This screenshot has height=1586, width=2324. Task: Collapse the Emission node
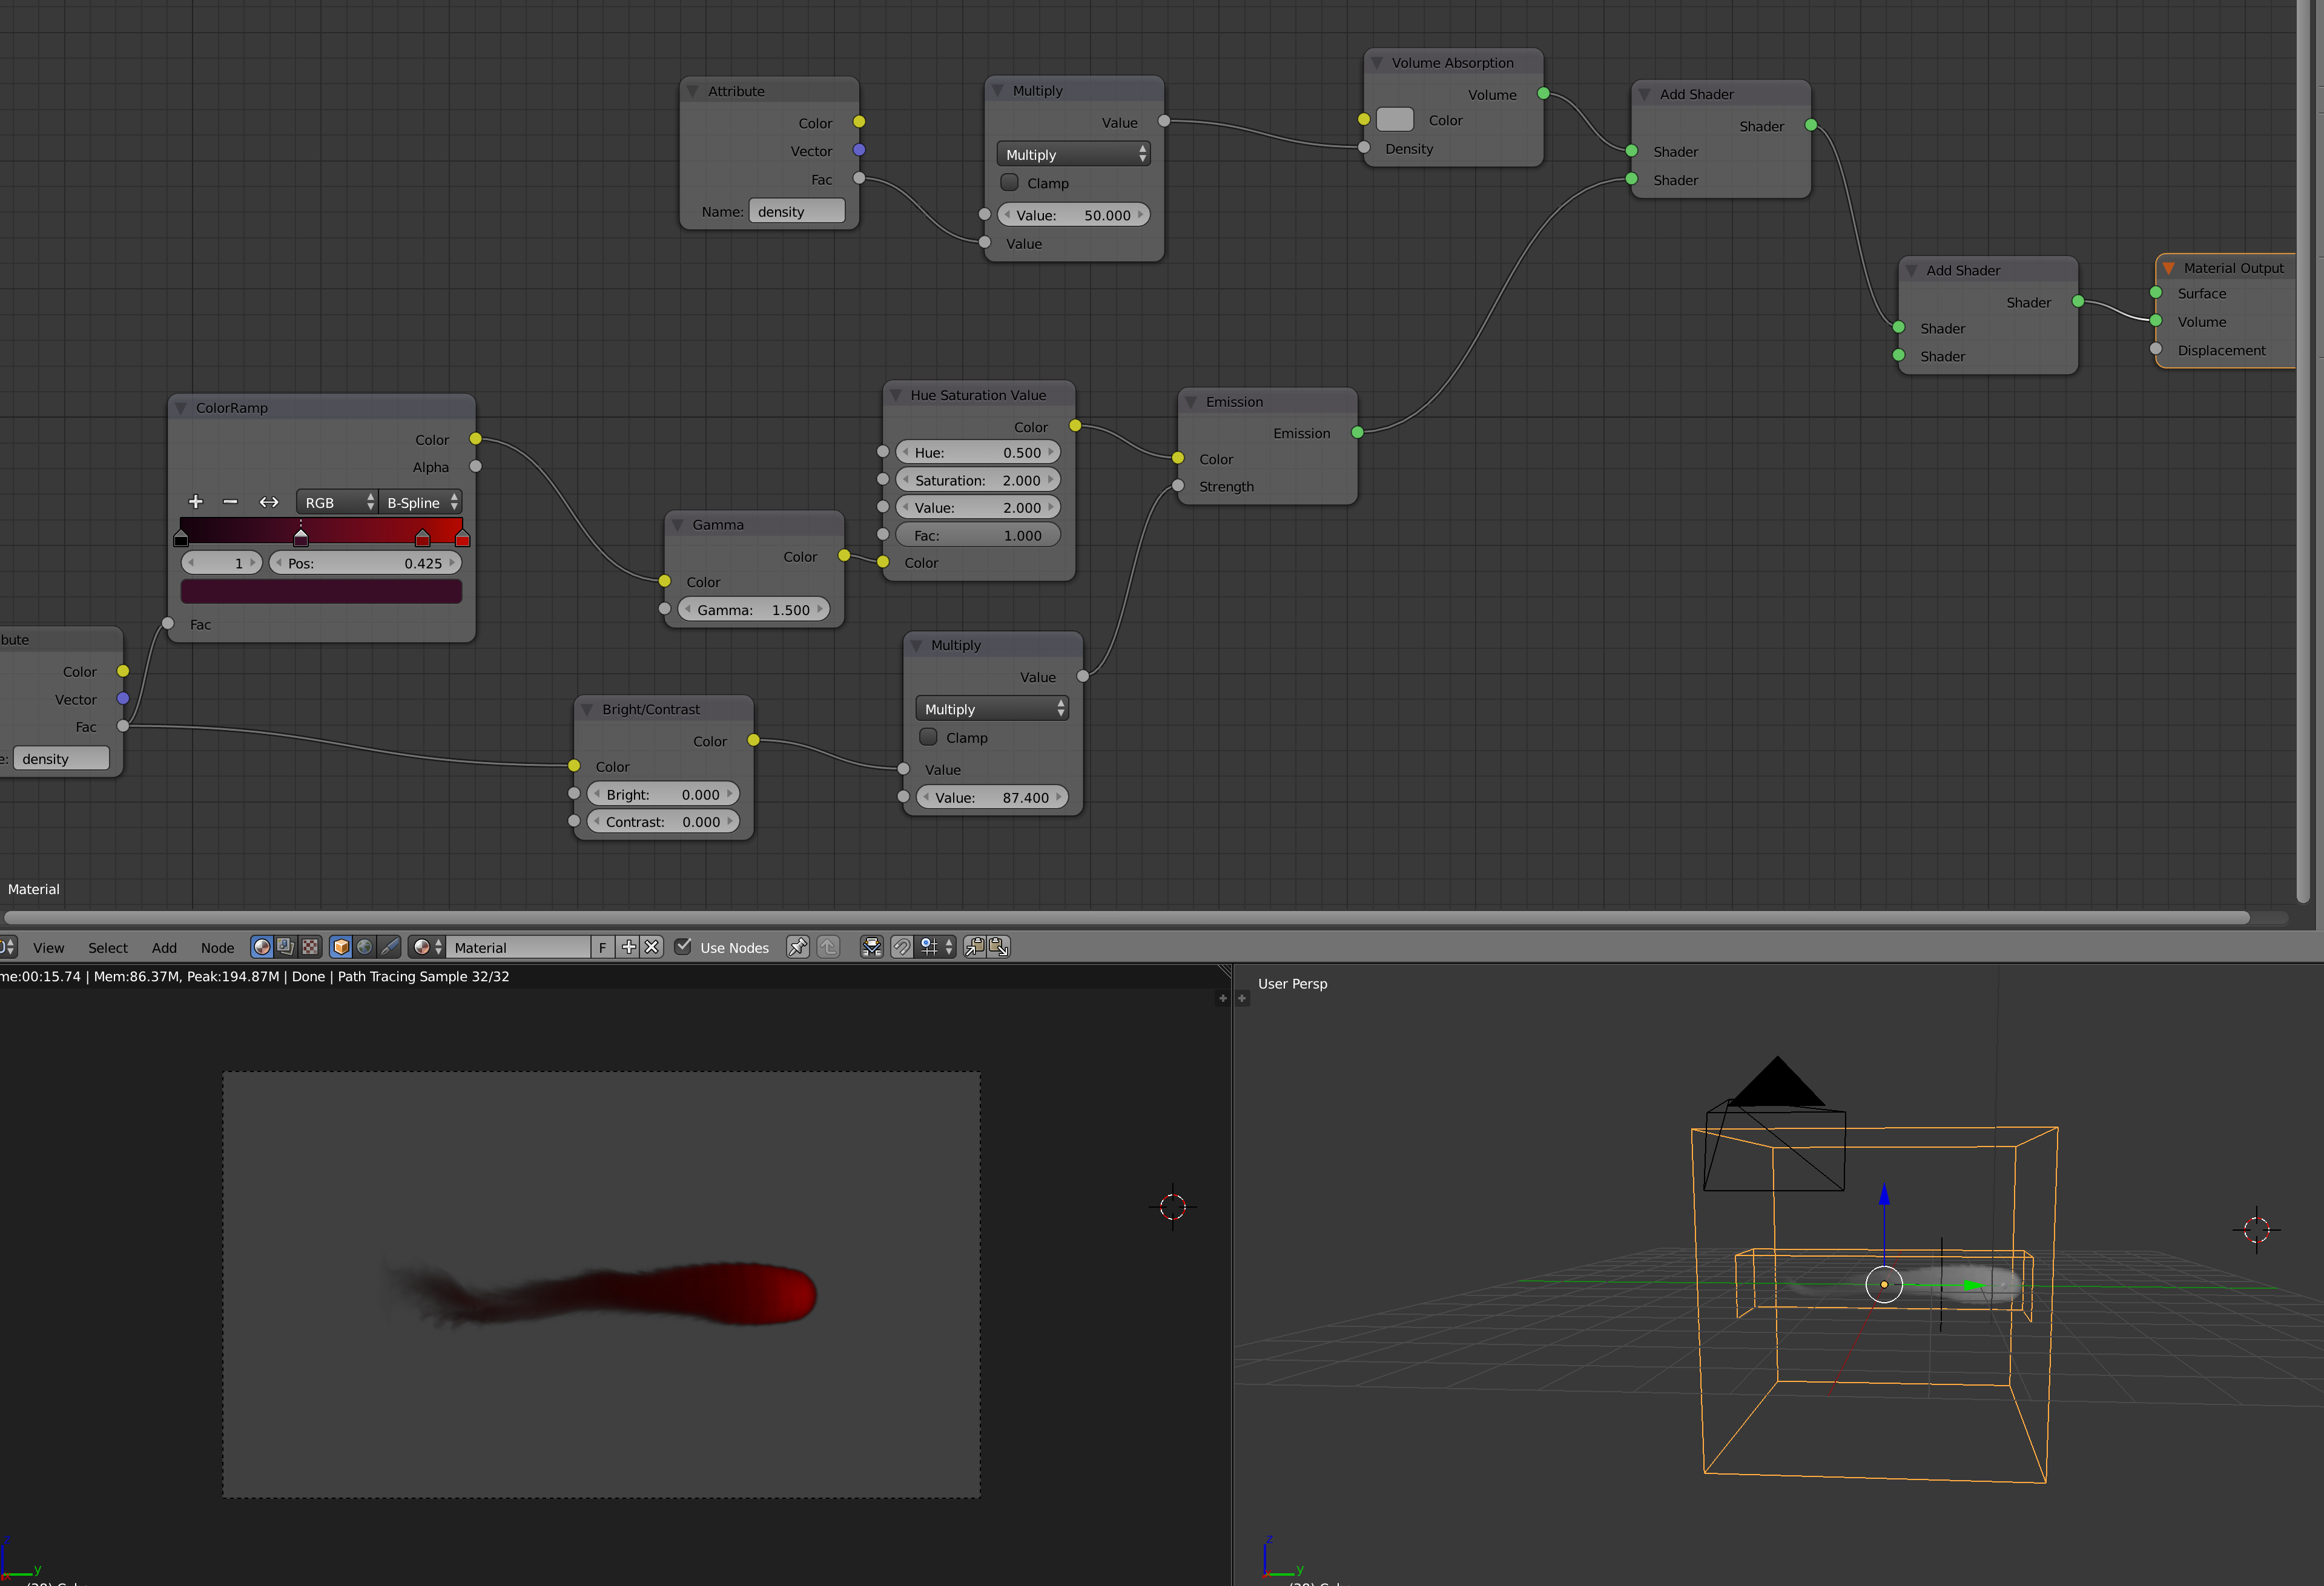1191,402
